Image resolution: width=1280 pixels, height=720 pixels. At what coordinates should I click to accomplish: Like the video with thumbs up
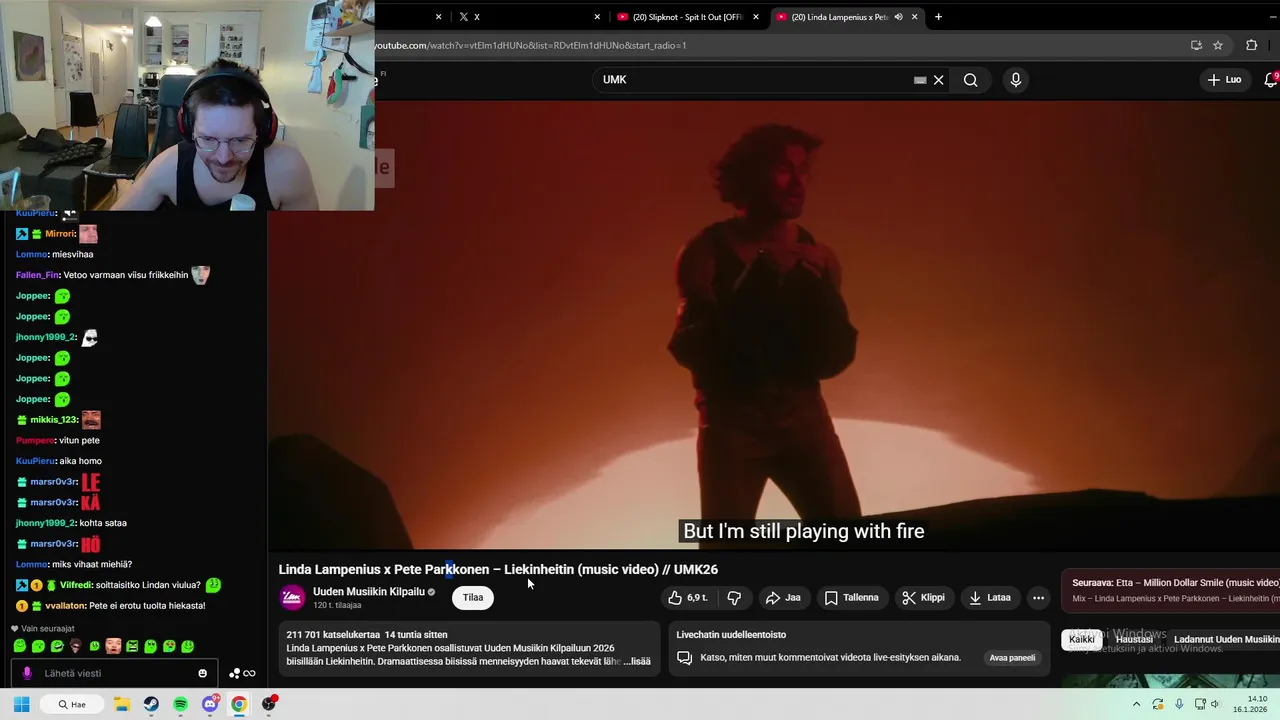pos(688,598)
